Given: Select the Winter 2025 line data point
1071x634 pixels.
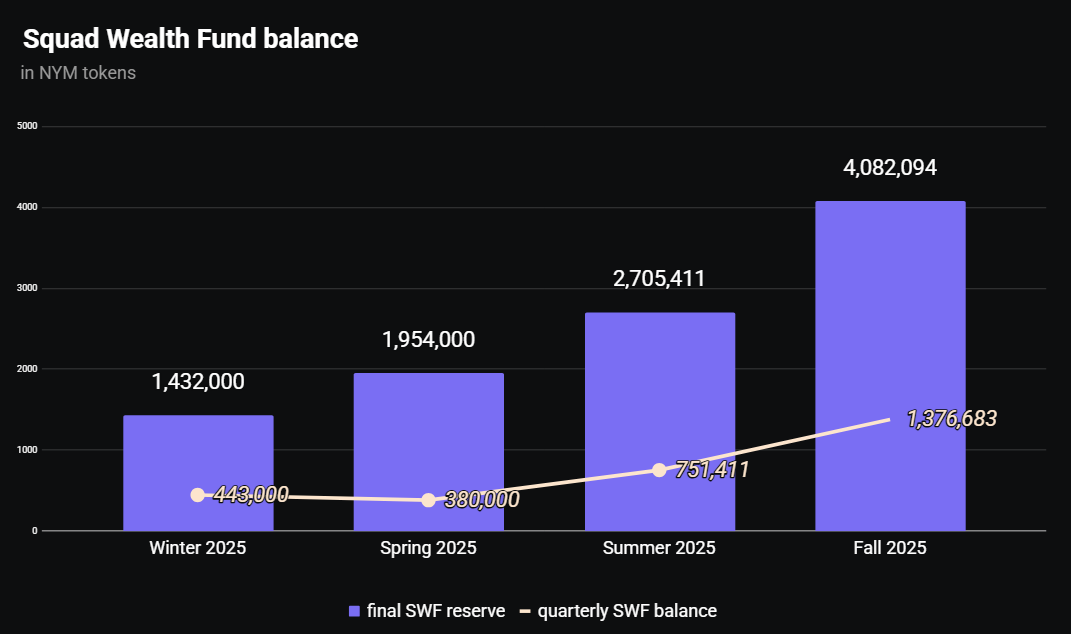Looking at the screenshot, I should click(x=198, y=495).
